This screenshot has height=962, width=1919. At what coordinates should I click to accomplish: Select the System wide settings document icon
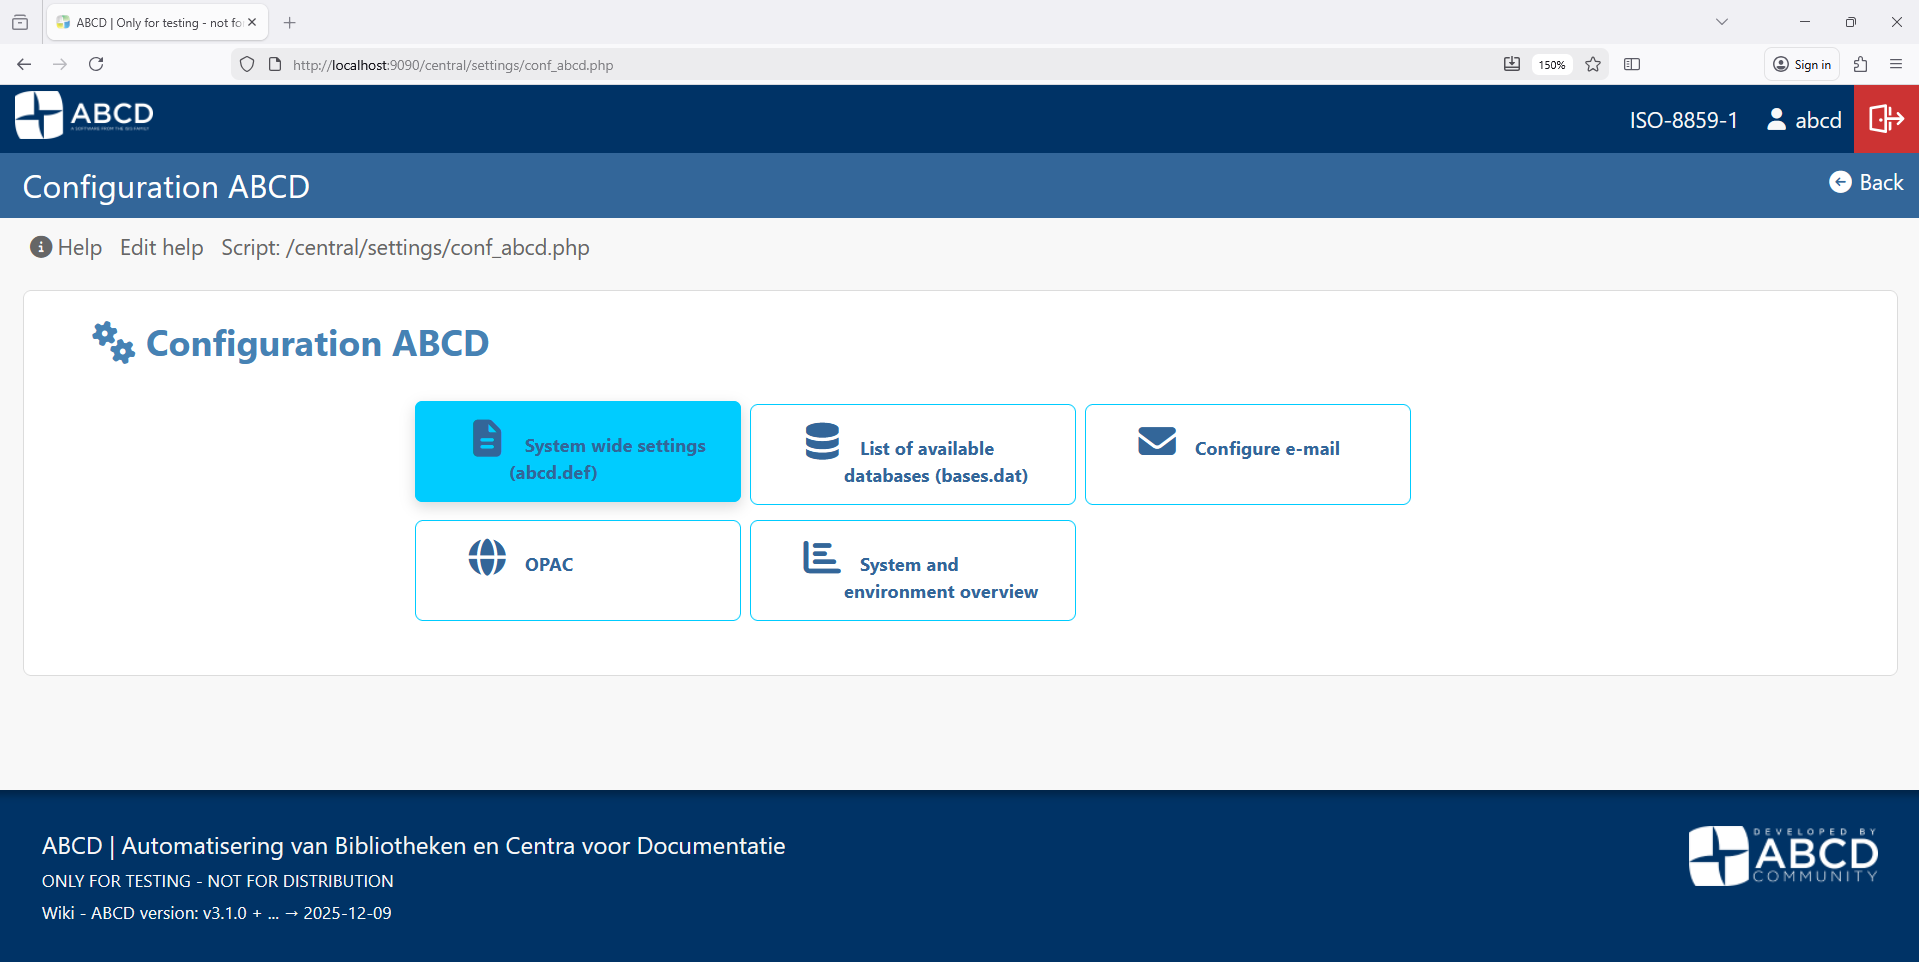pyautogui.click(x=486, y=438)
